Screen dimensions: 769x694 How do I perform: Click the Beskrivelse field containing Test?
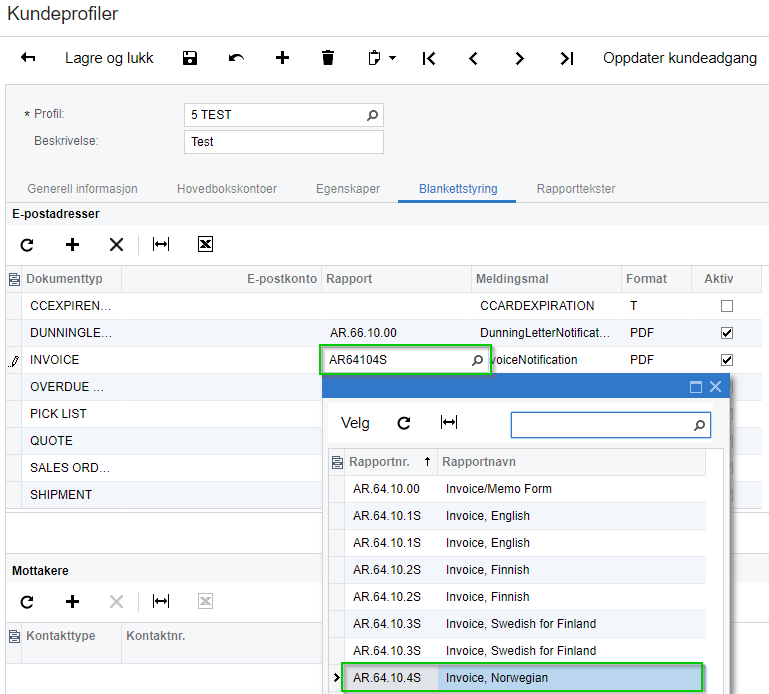[x=283, y=142]
